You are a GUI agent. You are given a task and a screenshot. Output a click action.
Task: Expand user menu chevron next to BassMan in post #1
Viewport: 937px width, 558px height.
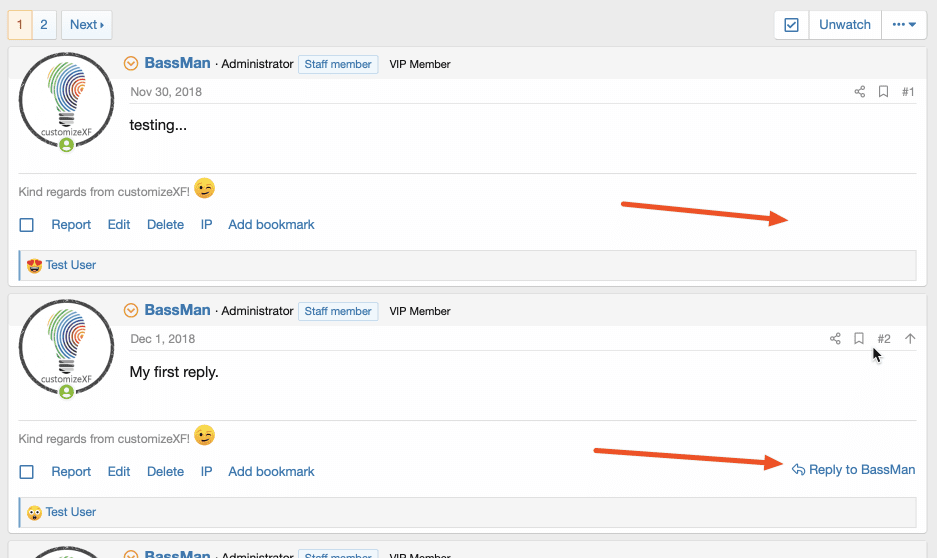coord(131,63)
